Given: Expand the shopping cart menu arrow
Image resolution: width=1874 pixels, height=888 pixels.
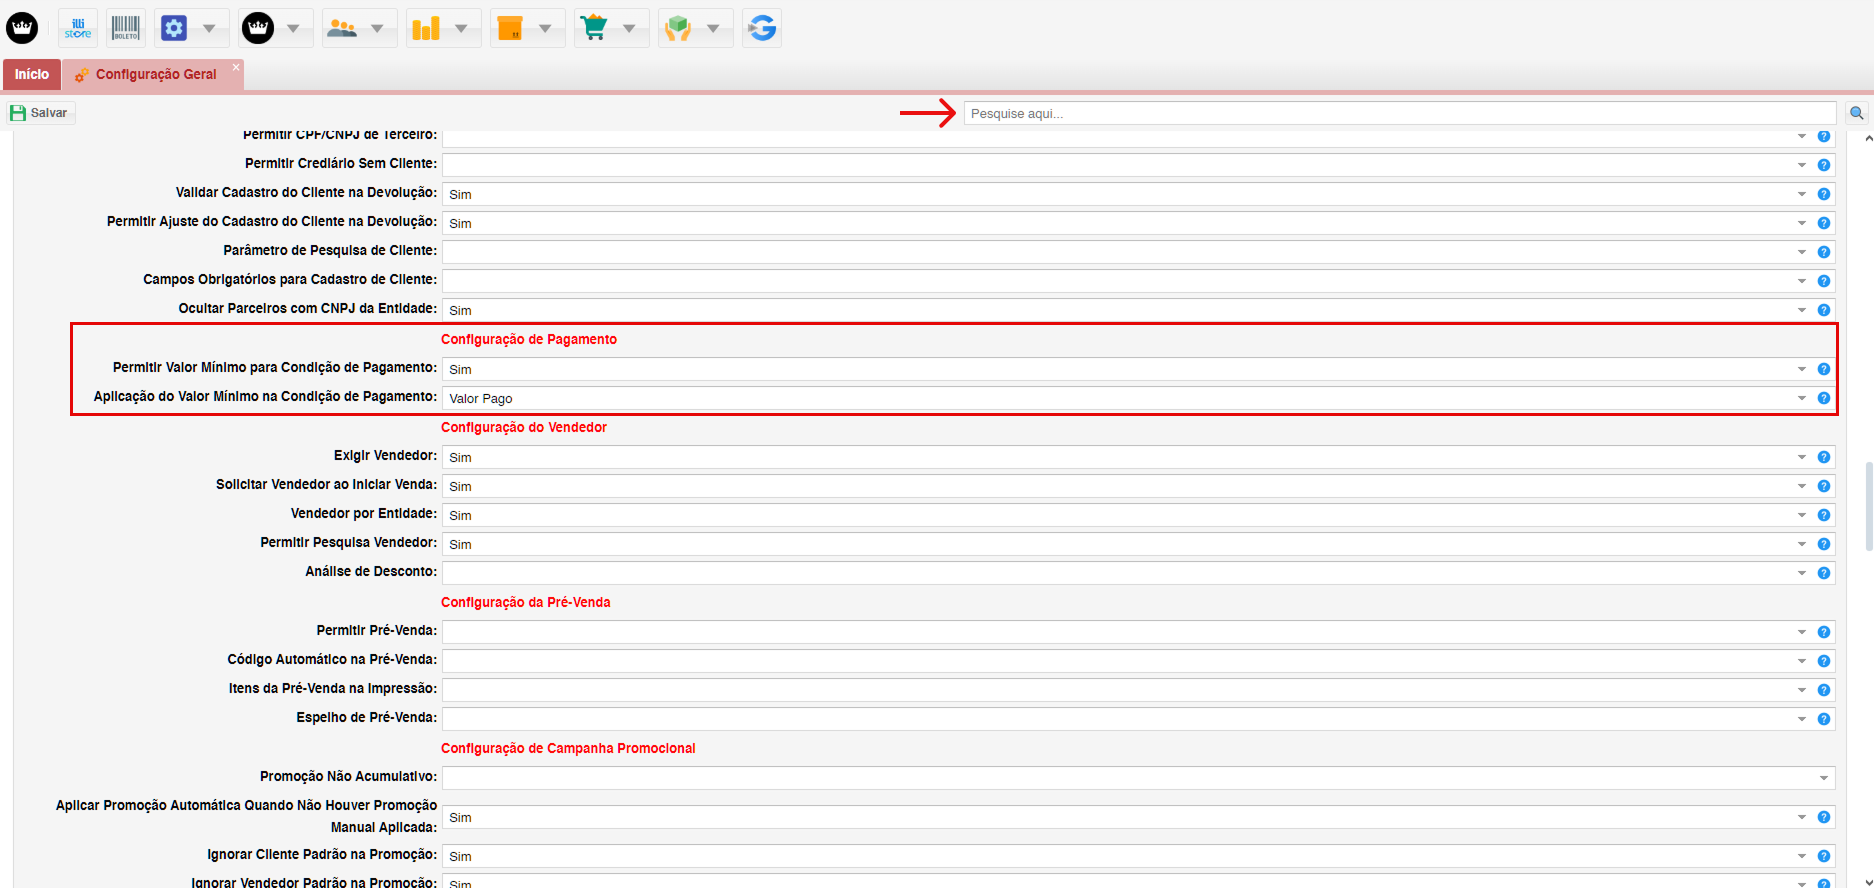Looking at the screenshot, I should pos(629,28).
